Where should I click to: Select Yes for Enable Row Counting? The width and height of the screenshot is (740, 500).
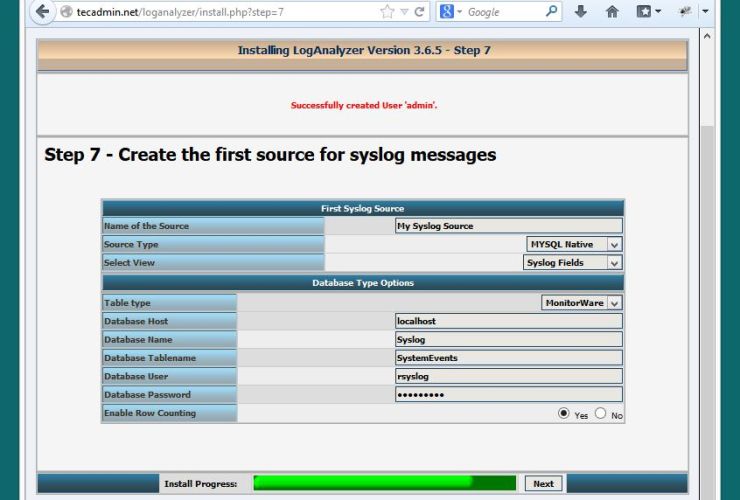pos(564,413)
